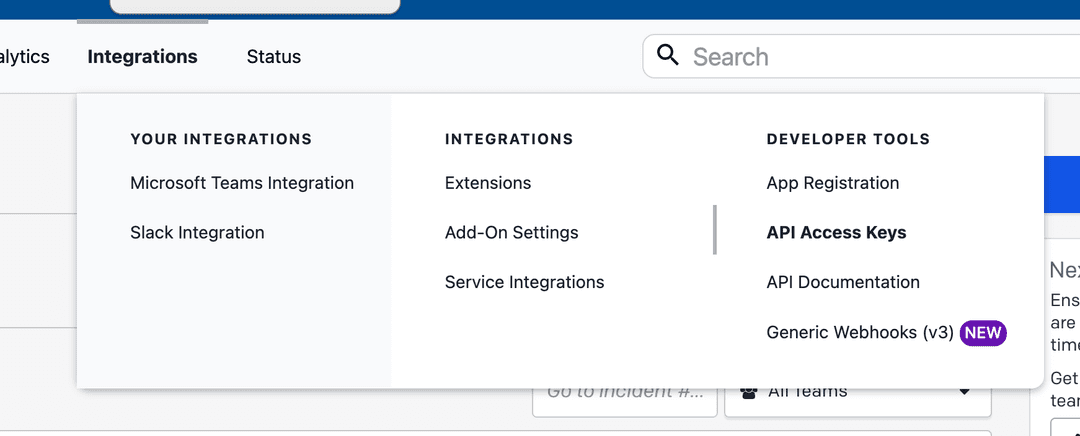Viewport: 1080px width, 436px height.
Task: Open Service Integrations
Action: pyautogui.click(x=524, y=283)
